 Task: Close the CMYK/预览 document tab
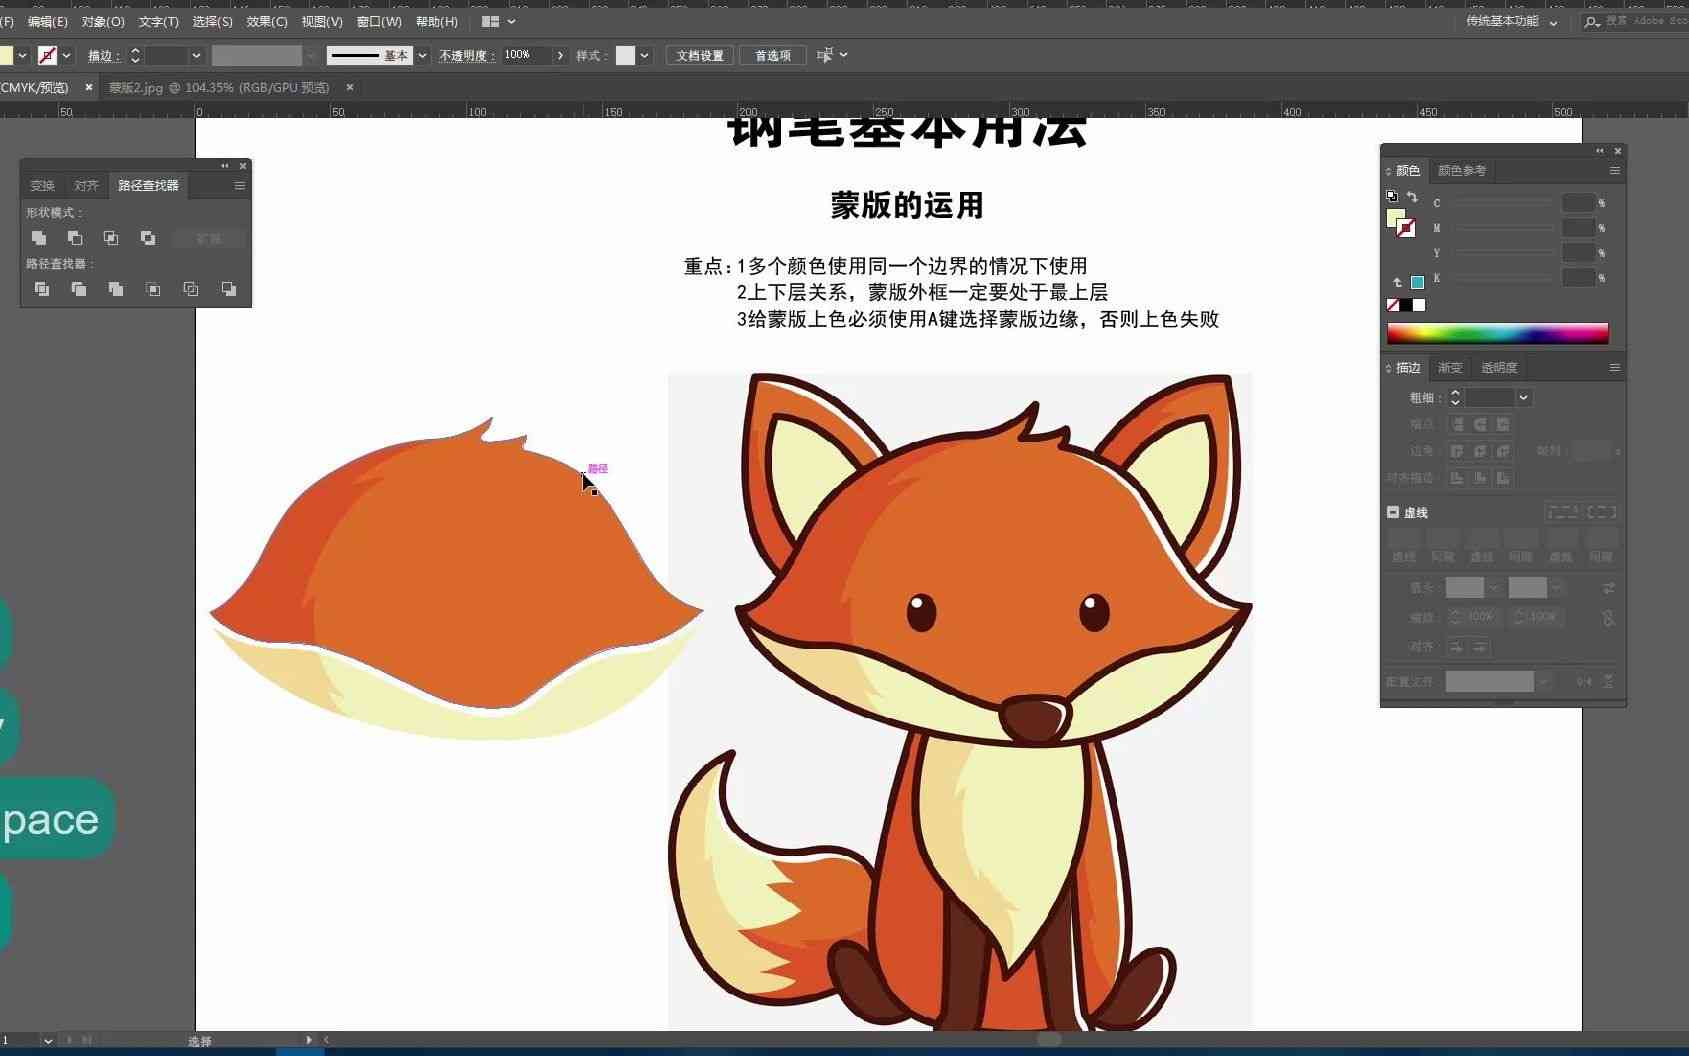[89, 87]
